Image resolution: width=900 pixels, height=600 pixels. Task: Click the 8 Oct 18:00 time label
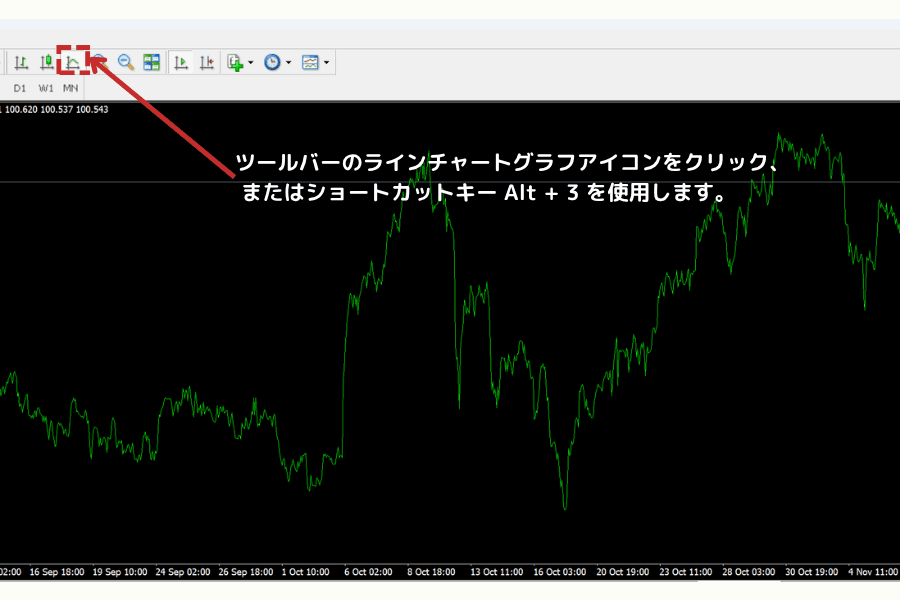(431, 572)
